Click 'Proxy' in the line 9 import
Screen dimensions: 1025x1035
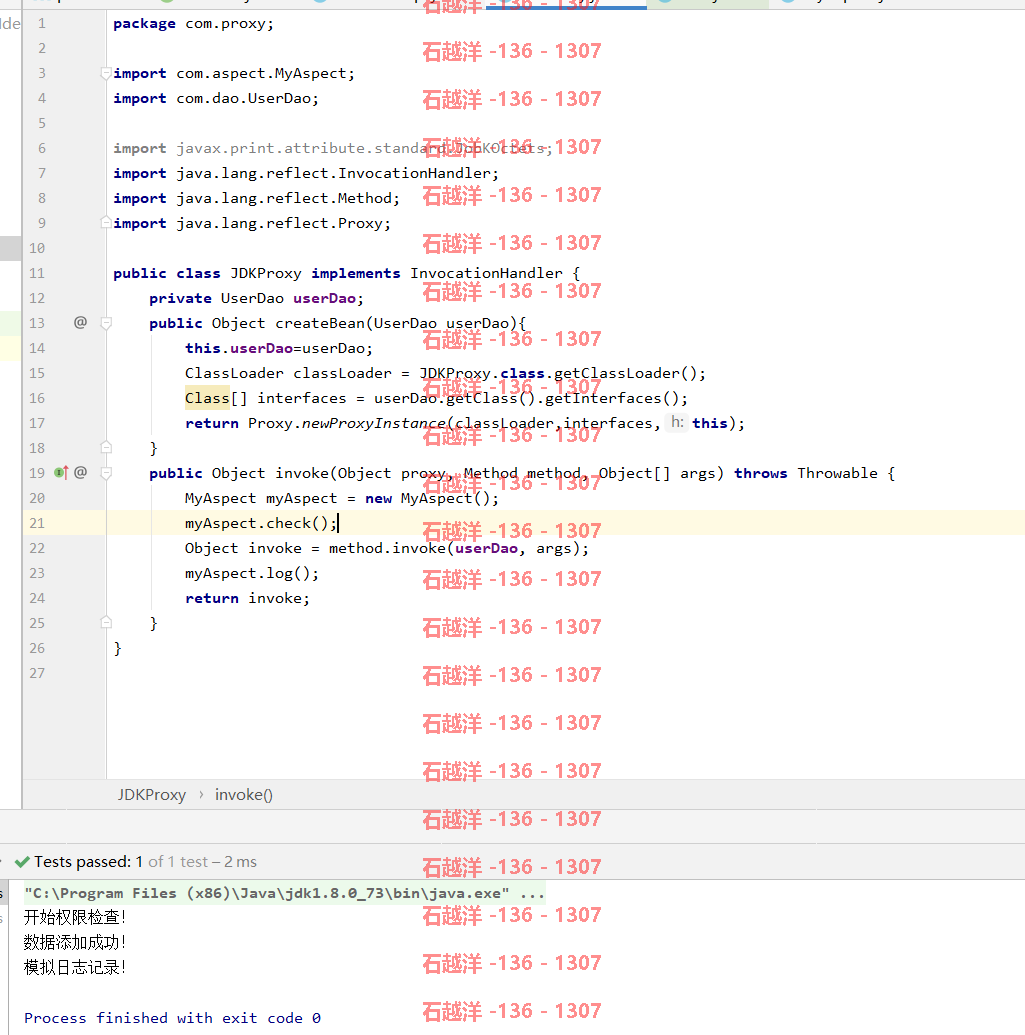(x=360, y=224)
